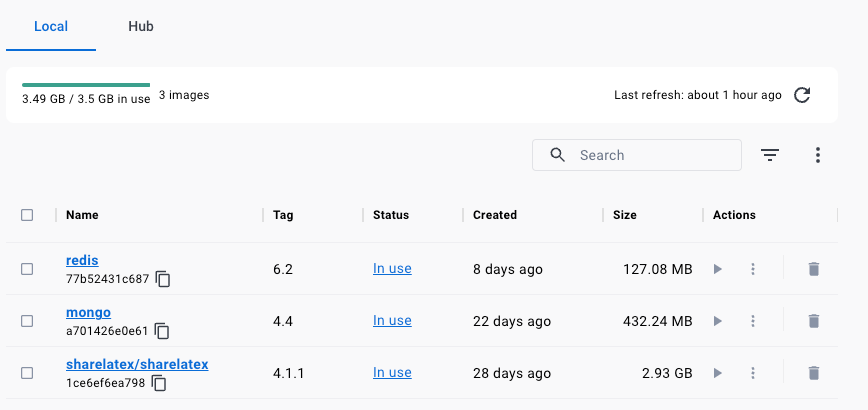This screenshot has height=410, width=868.
Task: Tick the select-all images checkbox
Action: tap(27, 215)
